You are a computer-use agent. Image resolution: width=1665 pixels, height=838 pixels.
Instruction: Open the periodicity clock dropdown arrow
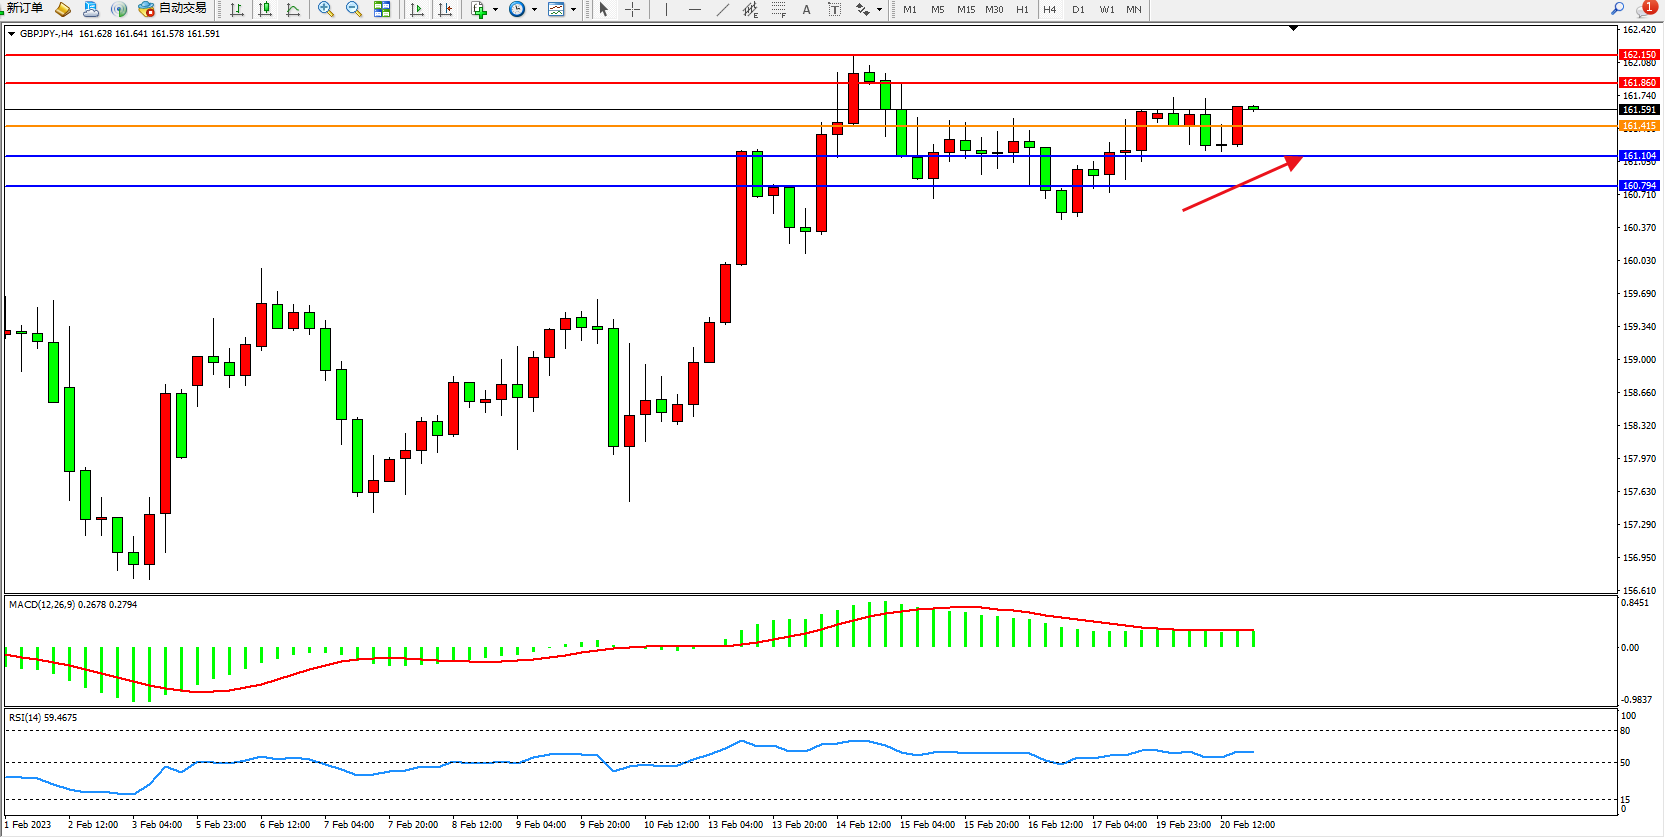coord(534,10)
